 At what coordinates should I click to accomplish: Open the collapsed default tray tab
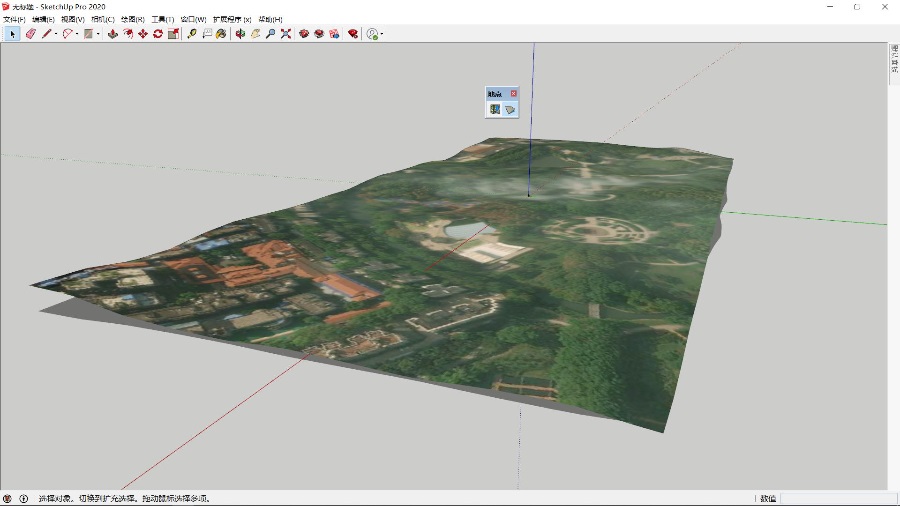pyautogui.click(x=894, y=59)
